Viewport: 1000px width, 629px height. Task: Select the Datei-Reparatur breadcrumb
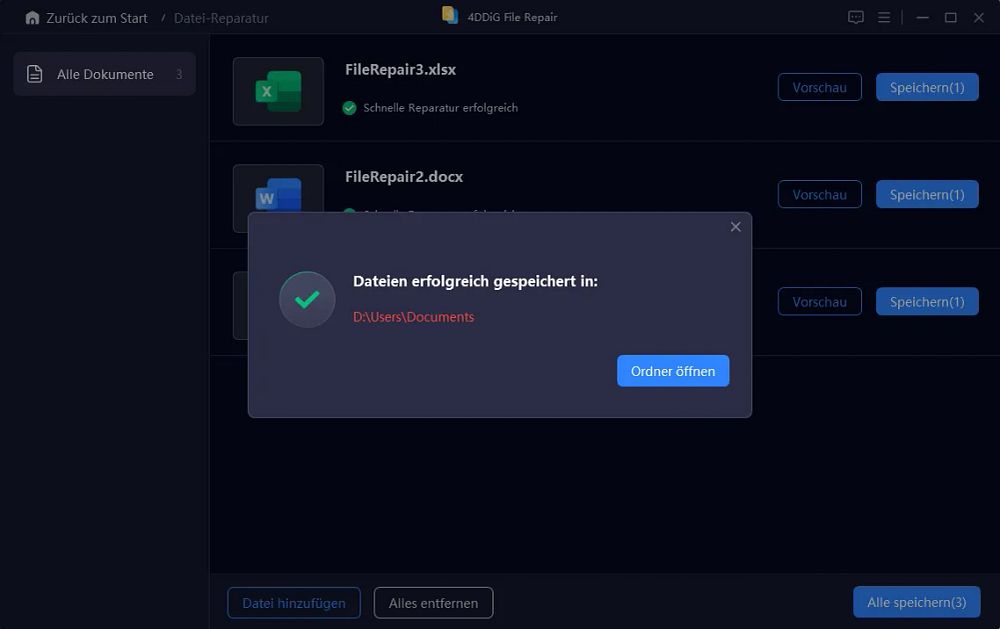coord(221,18)
